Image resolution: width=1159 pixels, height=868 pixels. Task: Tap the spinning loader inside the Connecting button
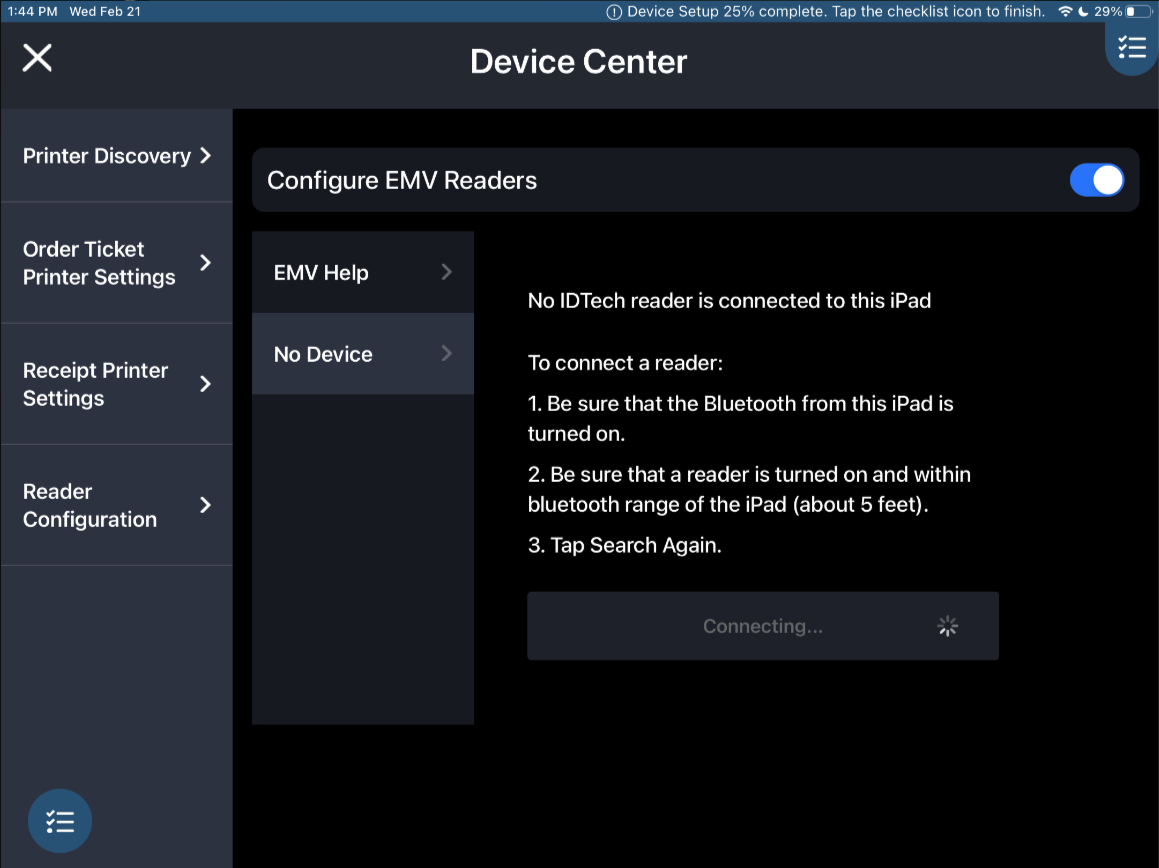click(946, 626)
